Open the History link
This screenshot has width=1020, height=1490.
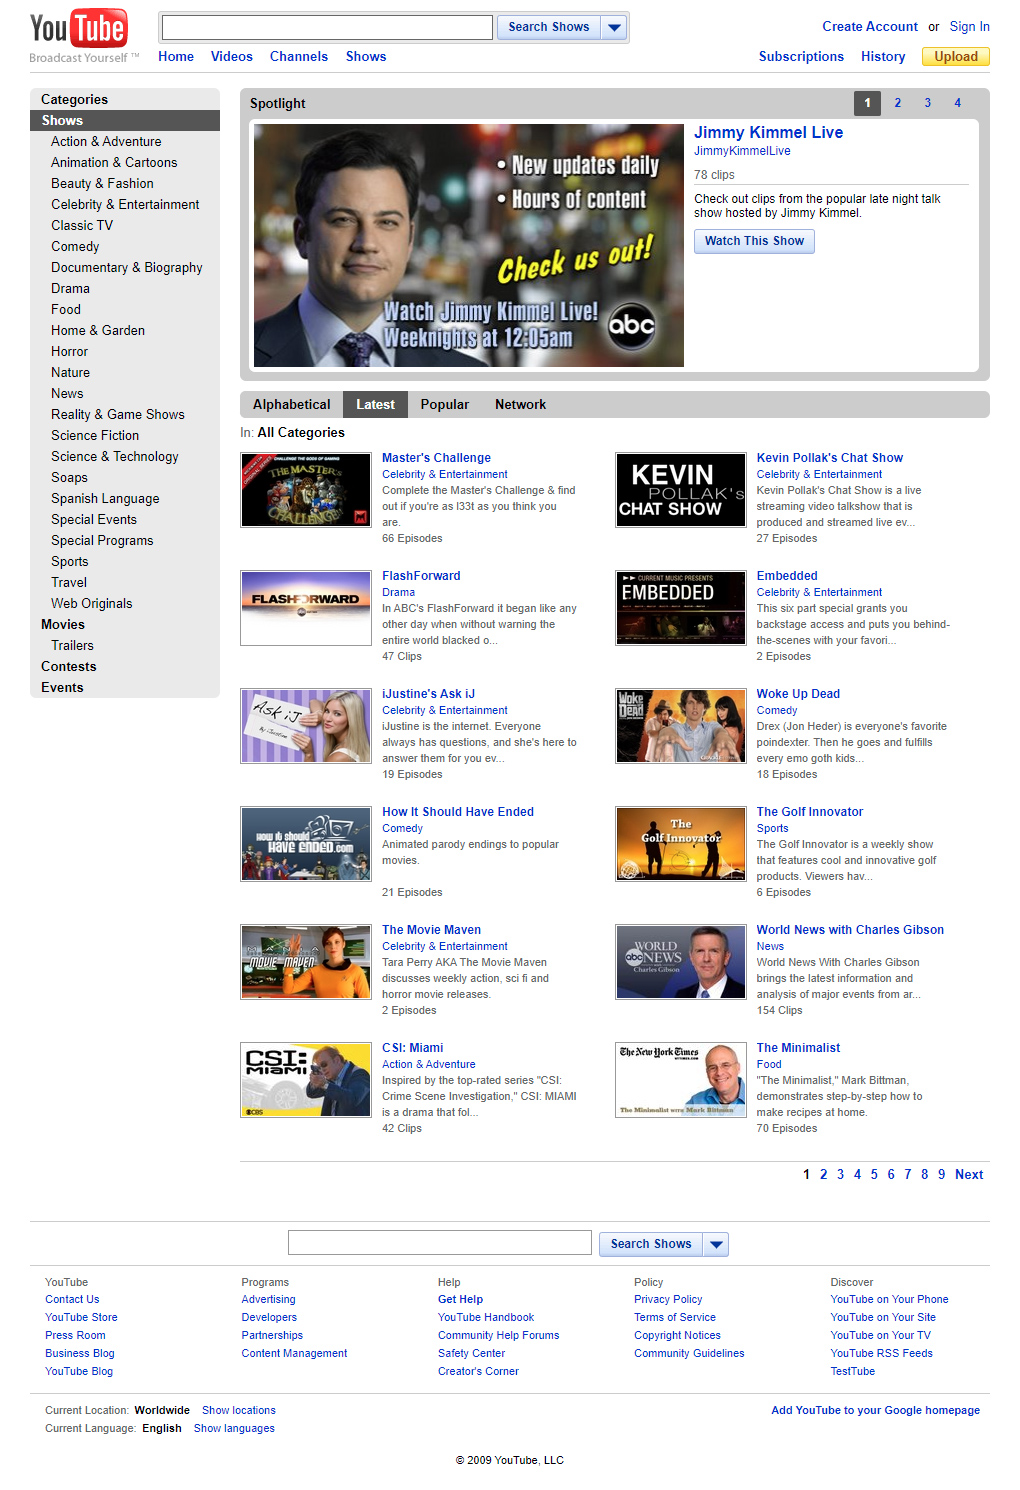pyautogui.click(x=883, y=57)
